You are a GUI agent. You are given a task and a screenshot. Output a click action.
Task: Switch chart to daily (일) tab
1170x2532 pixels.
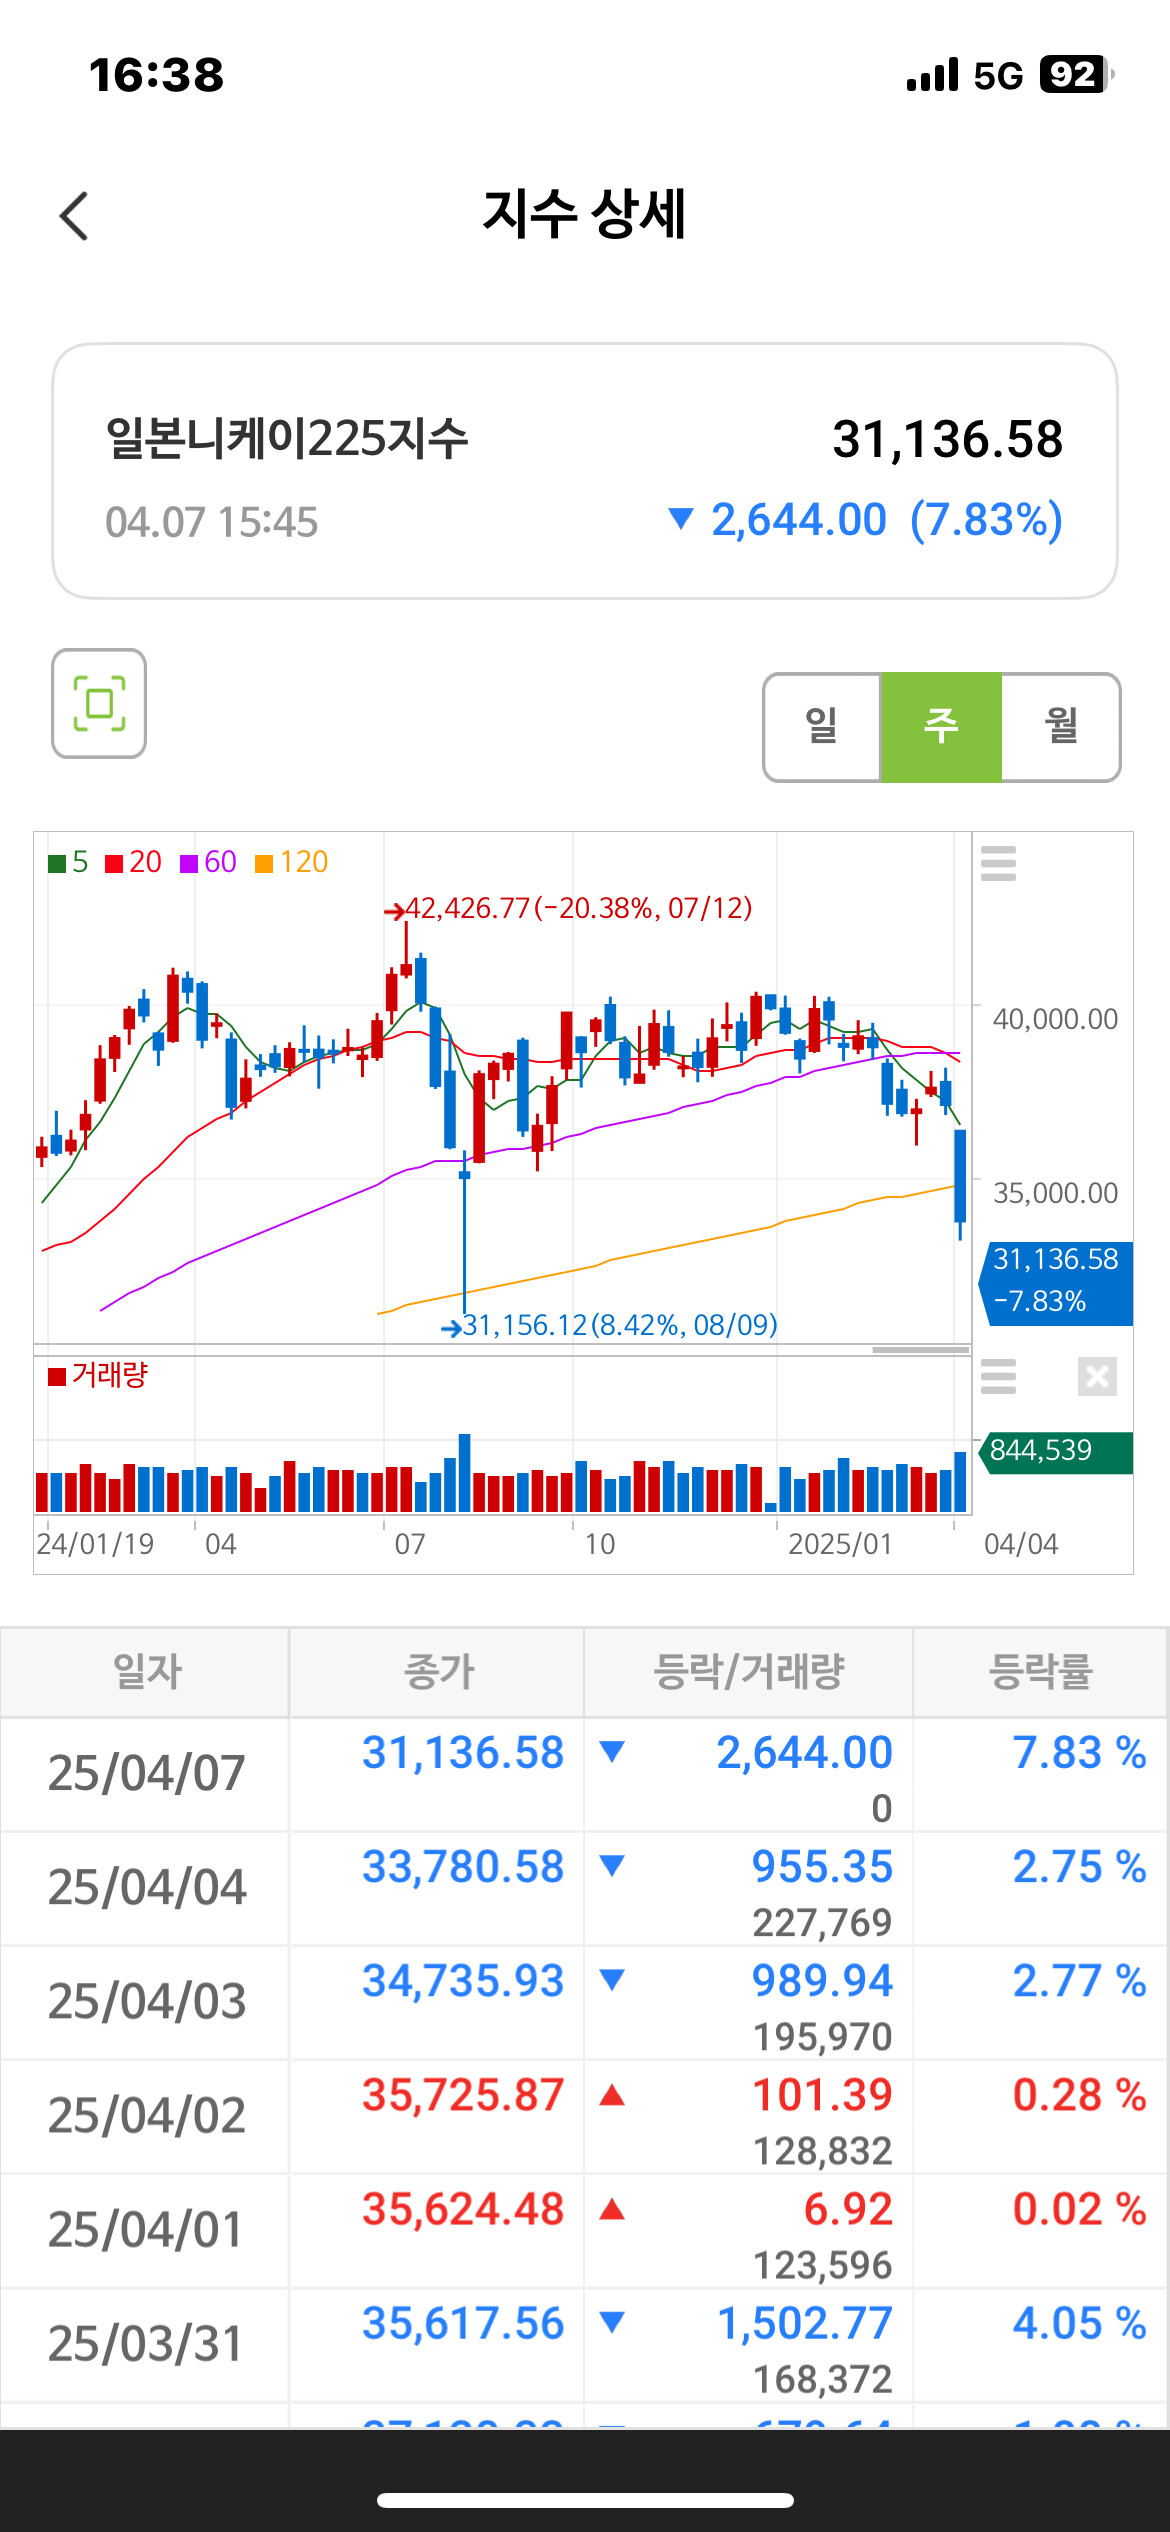point(822,727)
